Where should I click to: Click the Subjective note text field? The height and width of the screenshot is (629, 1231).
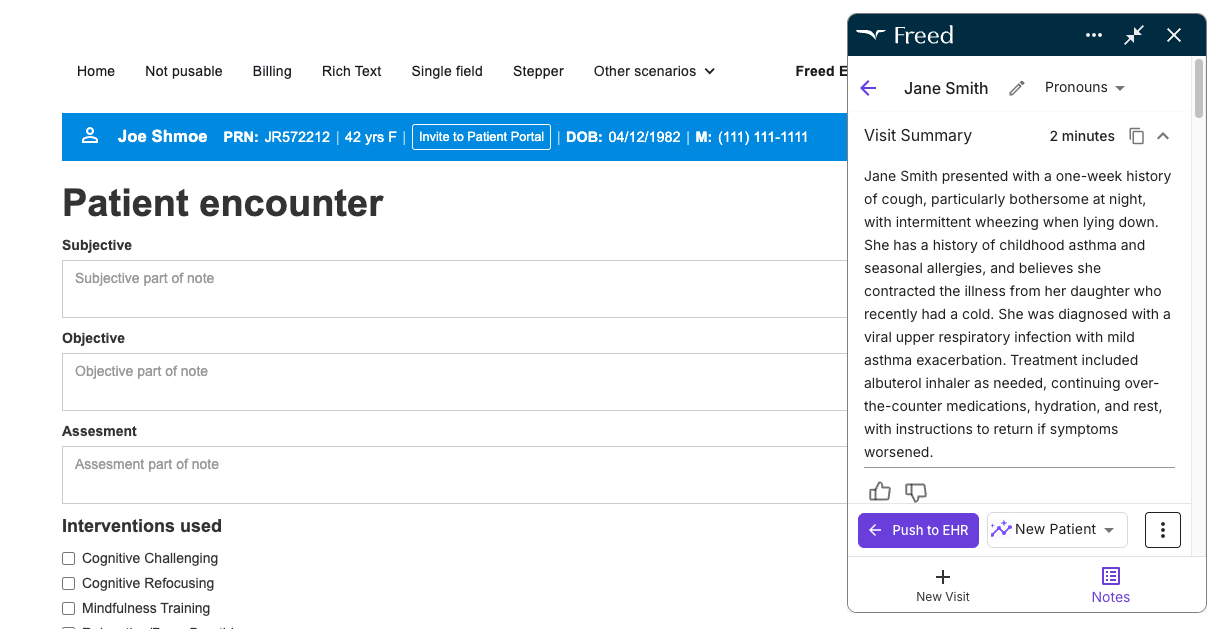(400, 287)
